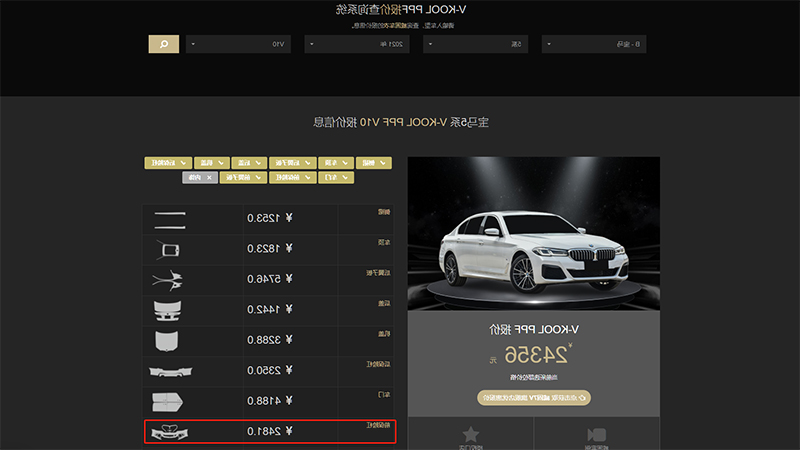
Task: Select the ¥ 5746.0 price row
Action: [x=268, y=280]
